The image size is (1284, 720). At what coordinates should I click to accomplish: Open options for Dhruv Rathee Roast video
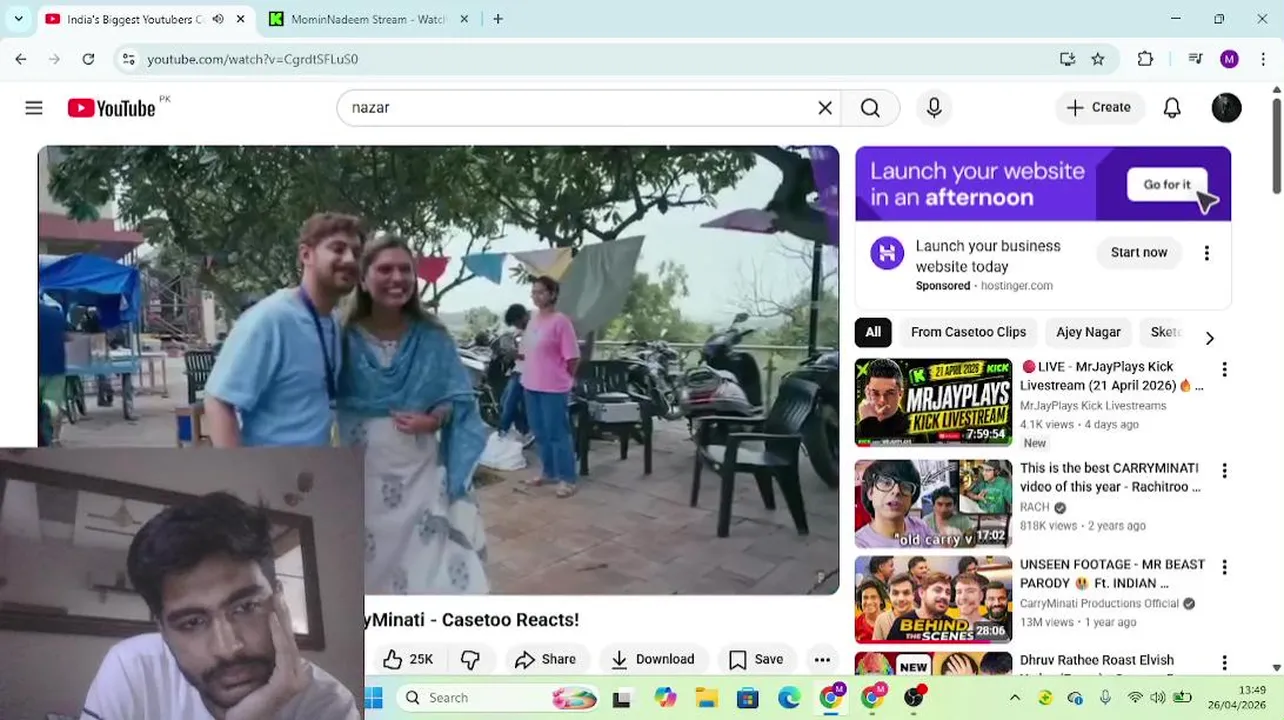tap(1224, 663)
